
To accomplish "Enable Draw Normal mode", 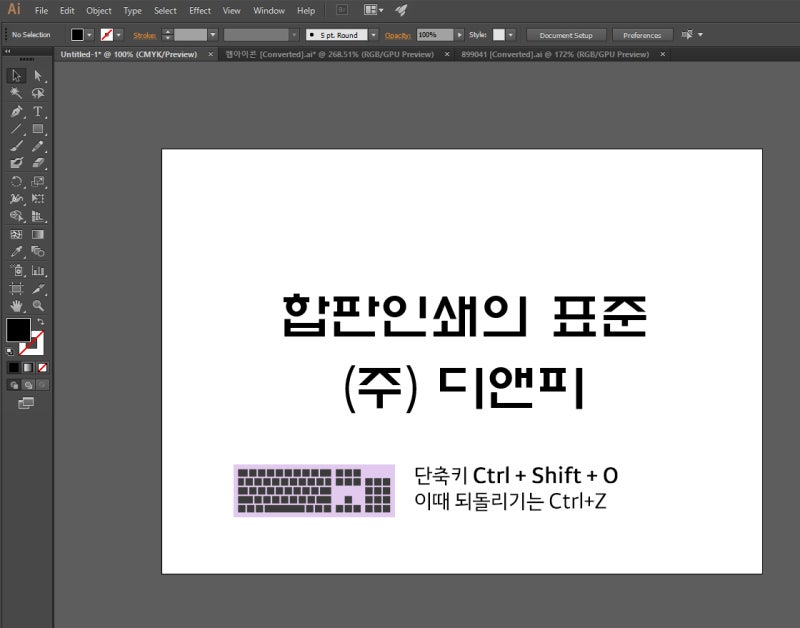I will [14, 385].
